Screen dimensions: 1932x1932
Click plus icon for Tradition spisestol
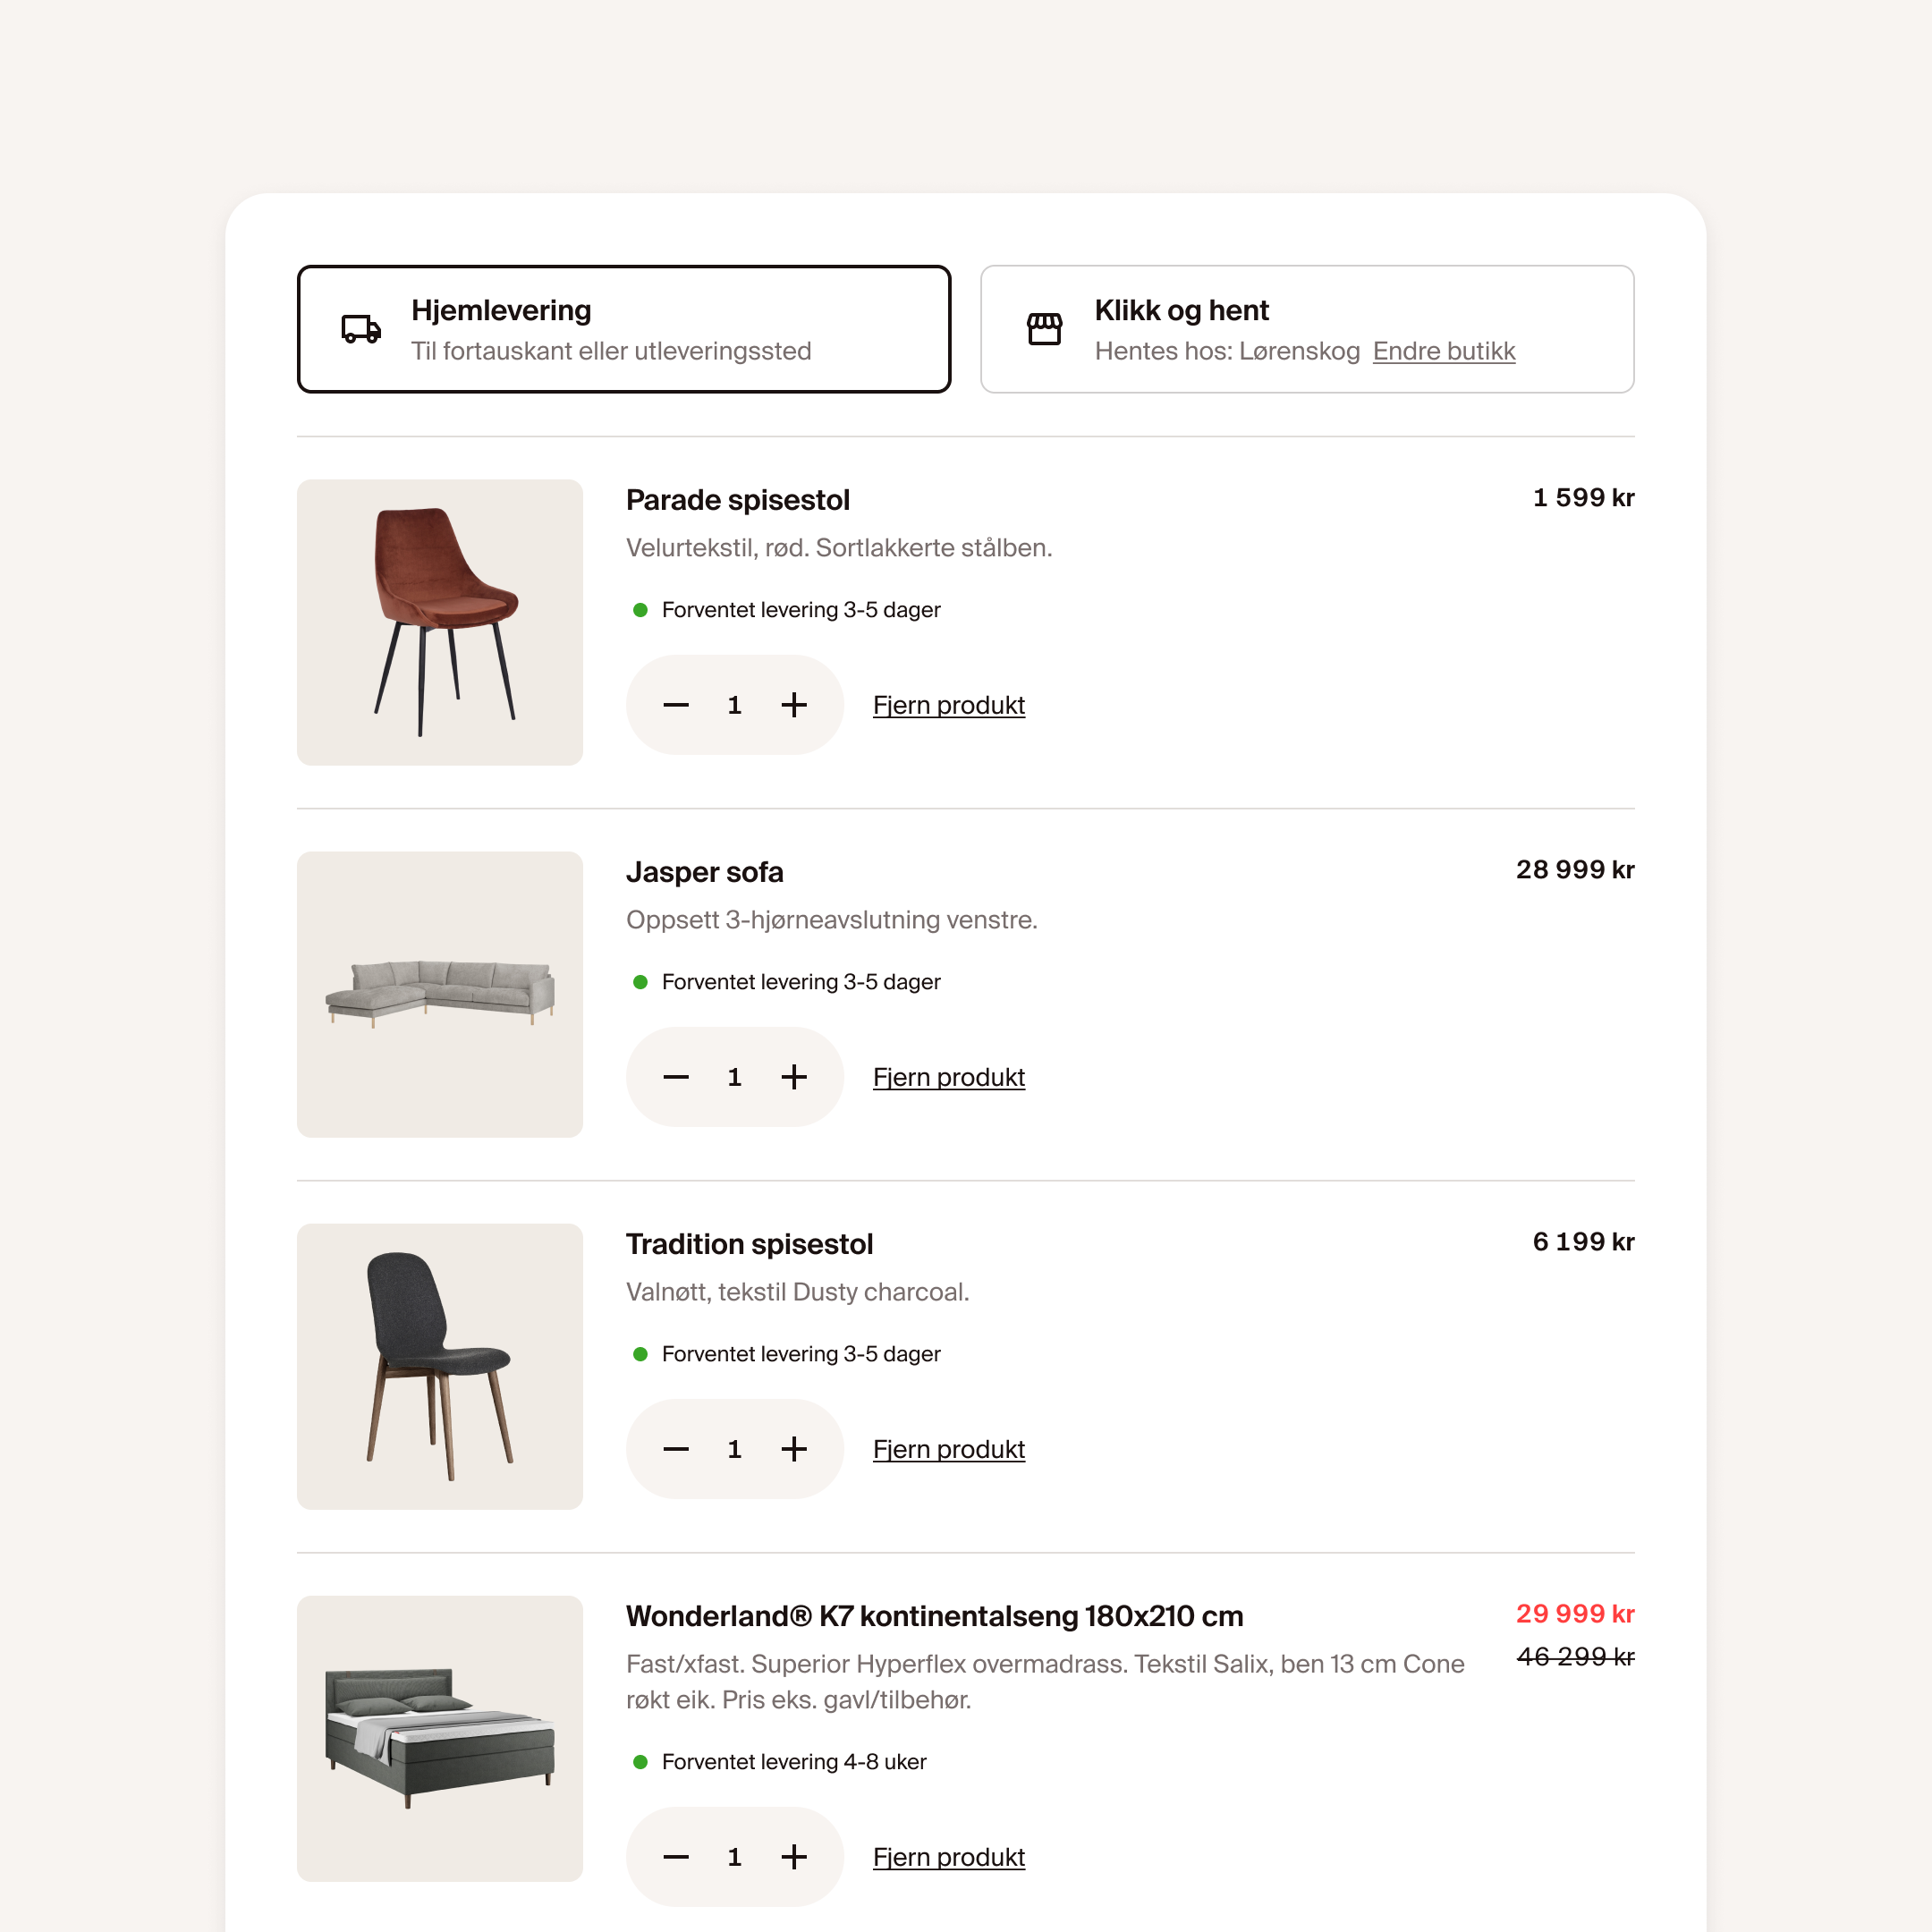(794, 1449)
